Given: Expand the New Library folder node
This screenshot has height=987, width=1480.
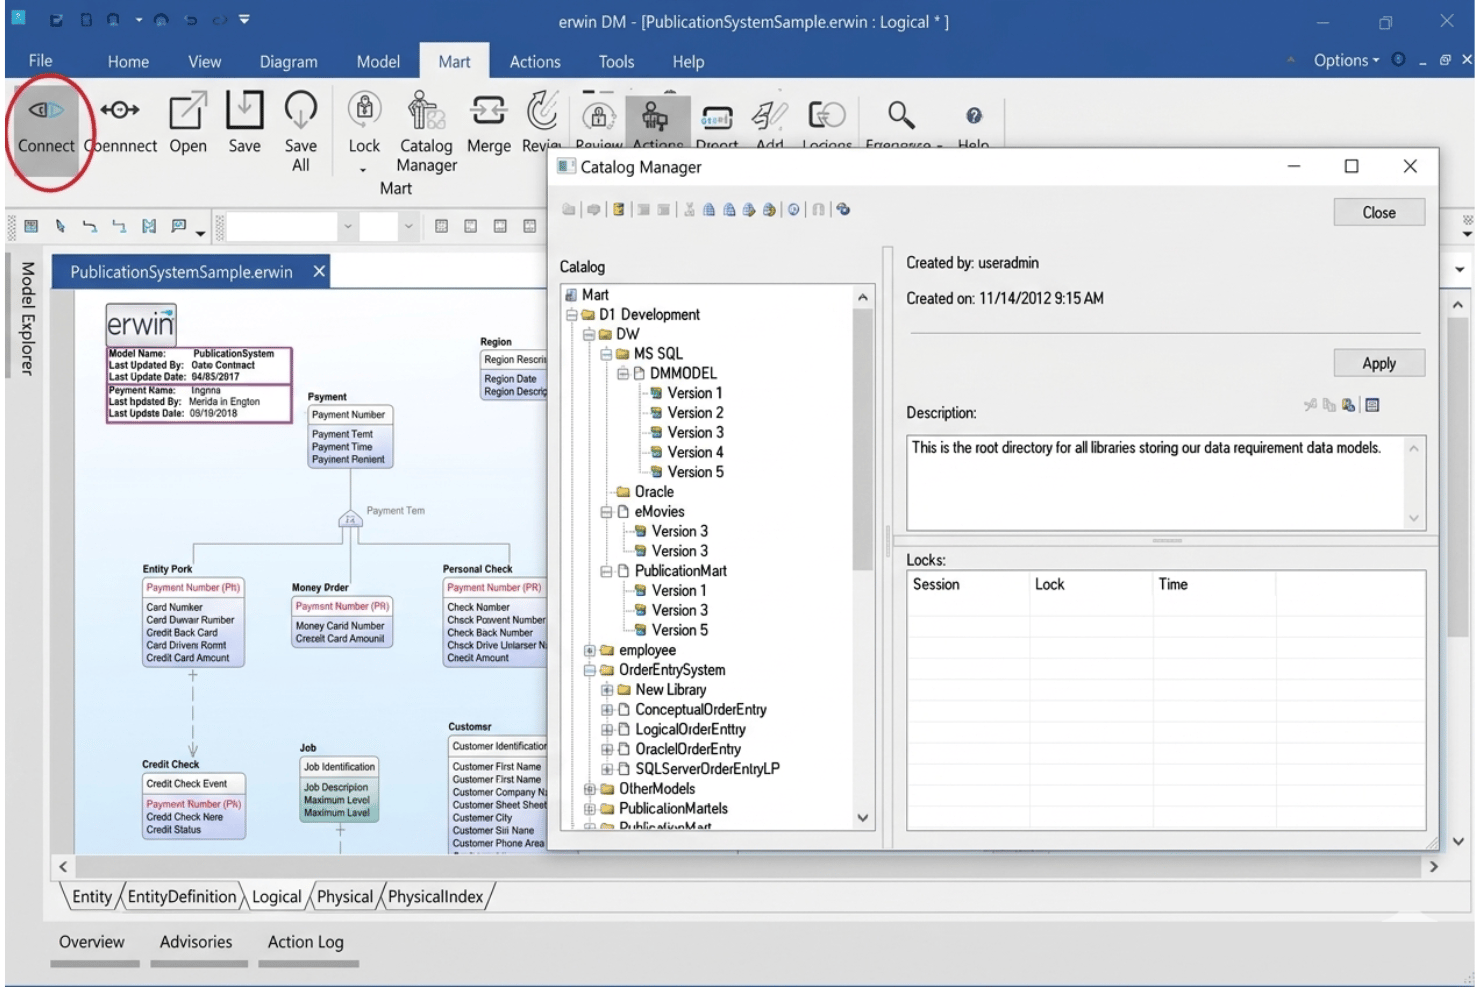Looking at the screenshot, I should [606, 690].
